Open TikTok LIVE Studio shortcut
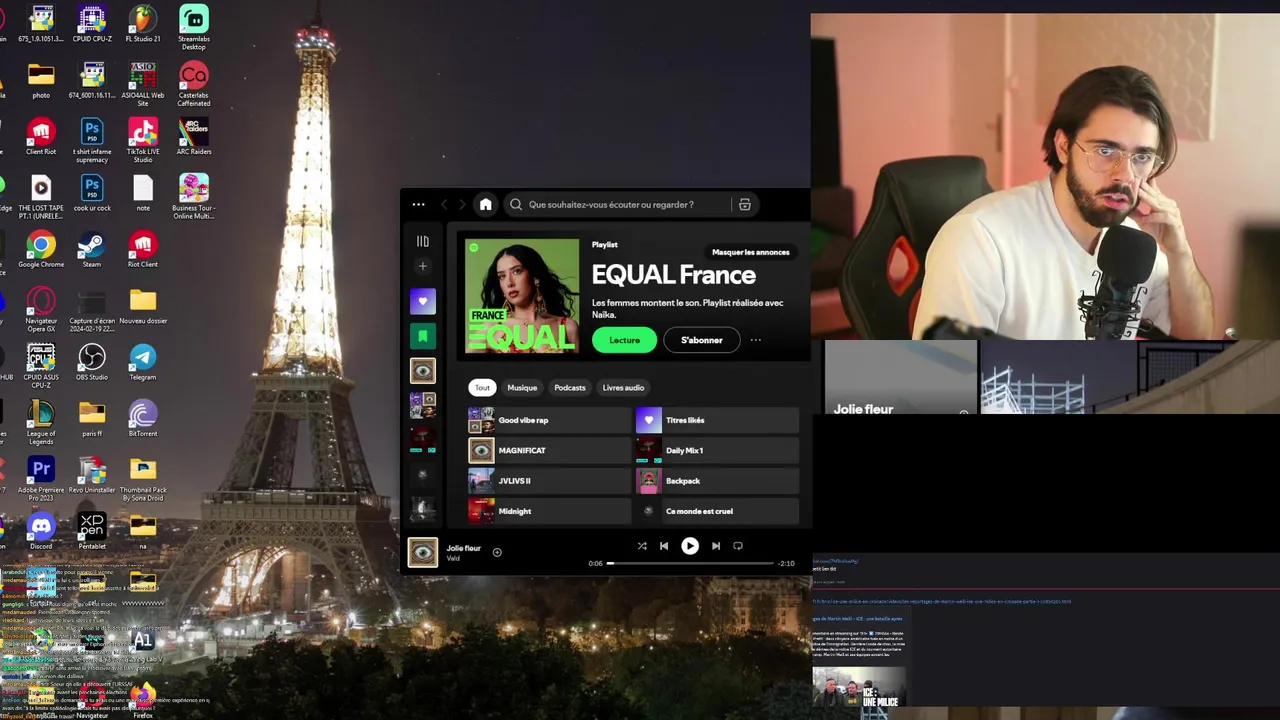Viewport: 1280px width, 720px height. point(143,141)
